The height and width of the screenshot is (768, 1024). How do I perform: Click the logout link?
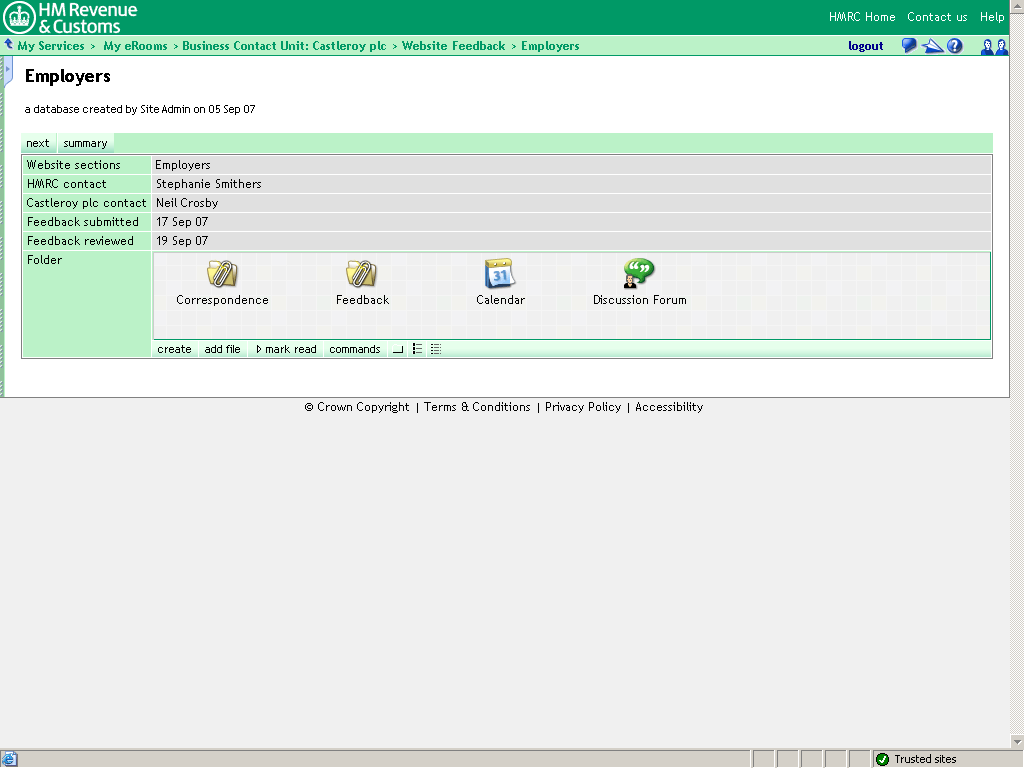click(865, 46)
